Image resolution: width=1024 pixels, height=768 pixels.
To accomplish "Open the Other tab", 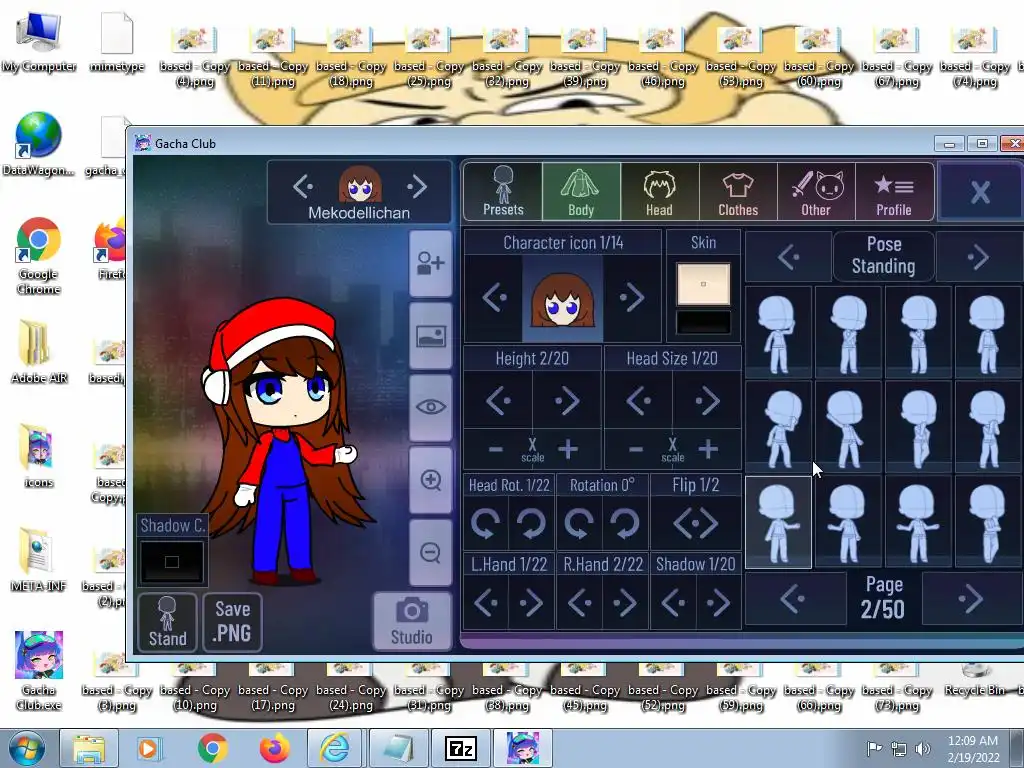I will 816,191.
